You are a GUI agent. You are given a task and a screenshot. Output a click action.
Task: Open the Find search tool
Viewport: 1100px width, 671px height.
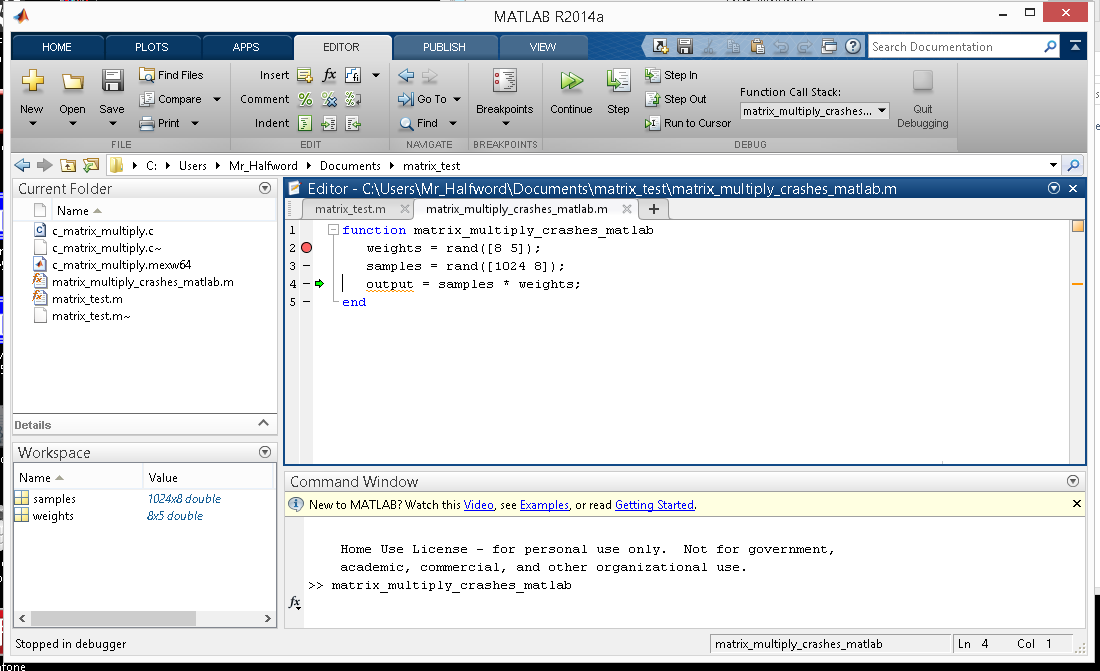(x=419, y=124)
